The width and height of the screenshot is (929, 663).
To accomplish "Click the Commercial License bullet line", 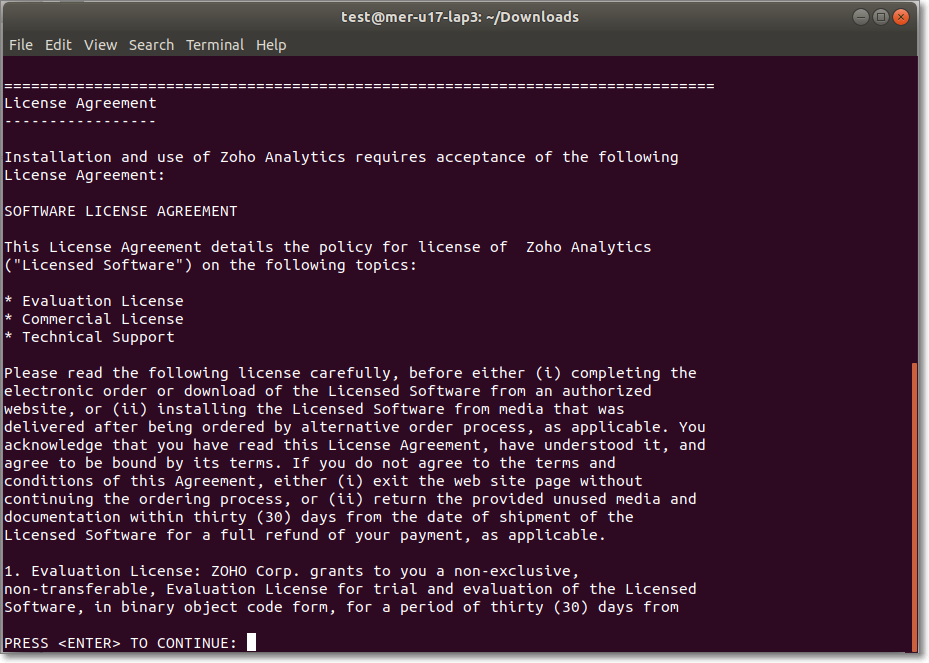I will click(94, 319).
